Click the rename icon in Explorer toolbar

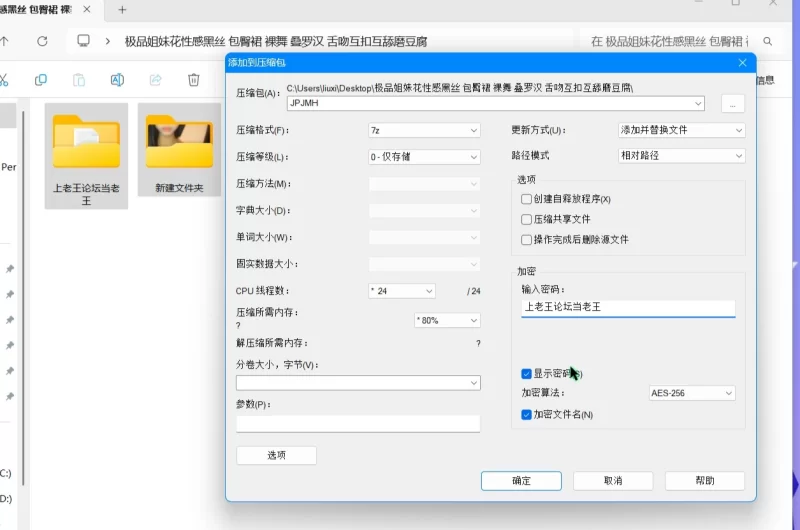click(x=117, y=80)
